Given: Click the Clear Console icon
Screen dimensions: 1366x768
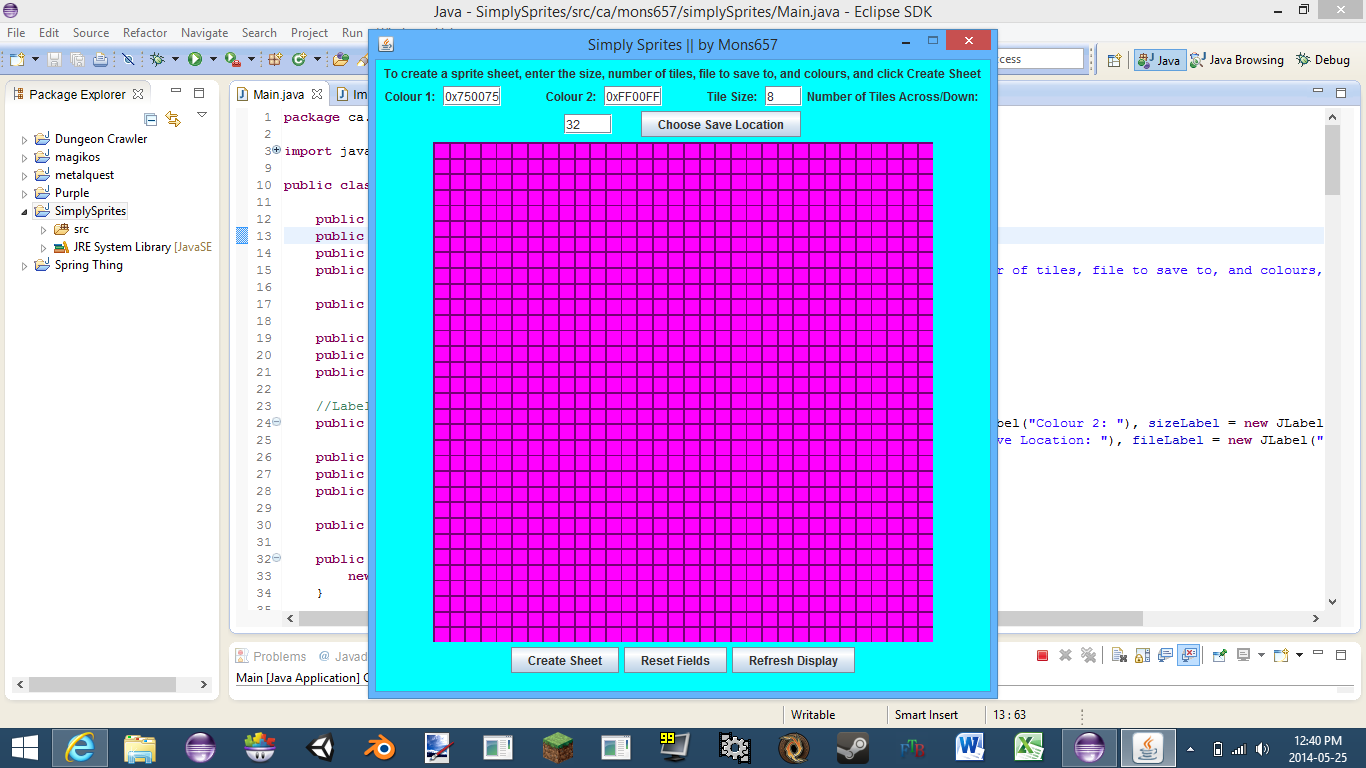Looking at the screenshot, I should [x=1119, y=656].
